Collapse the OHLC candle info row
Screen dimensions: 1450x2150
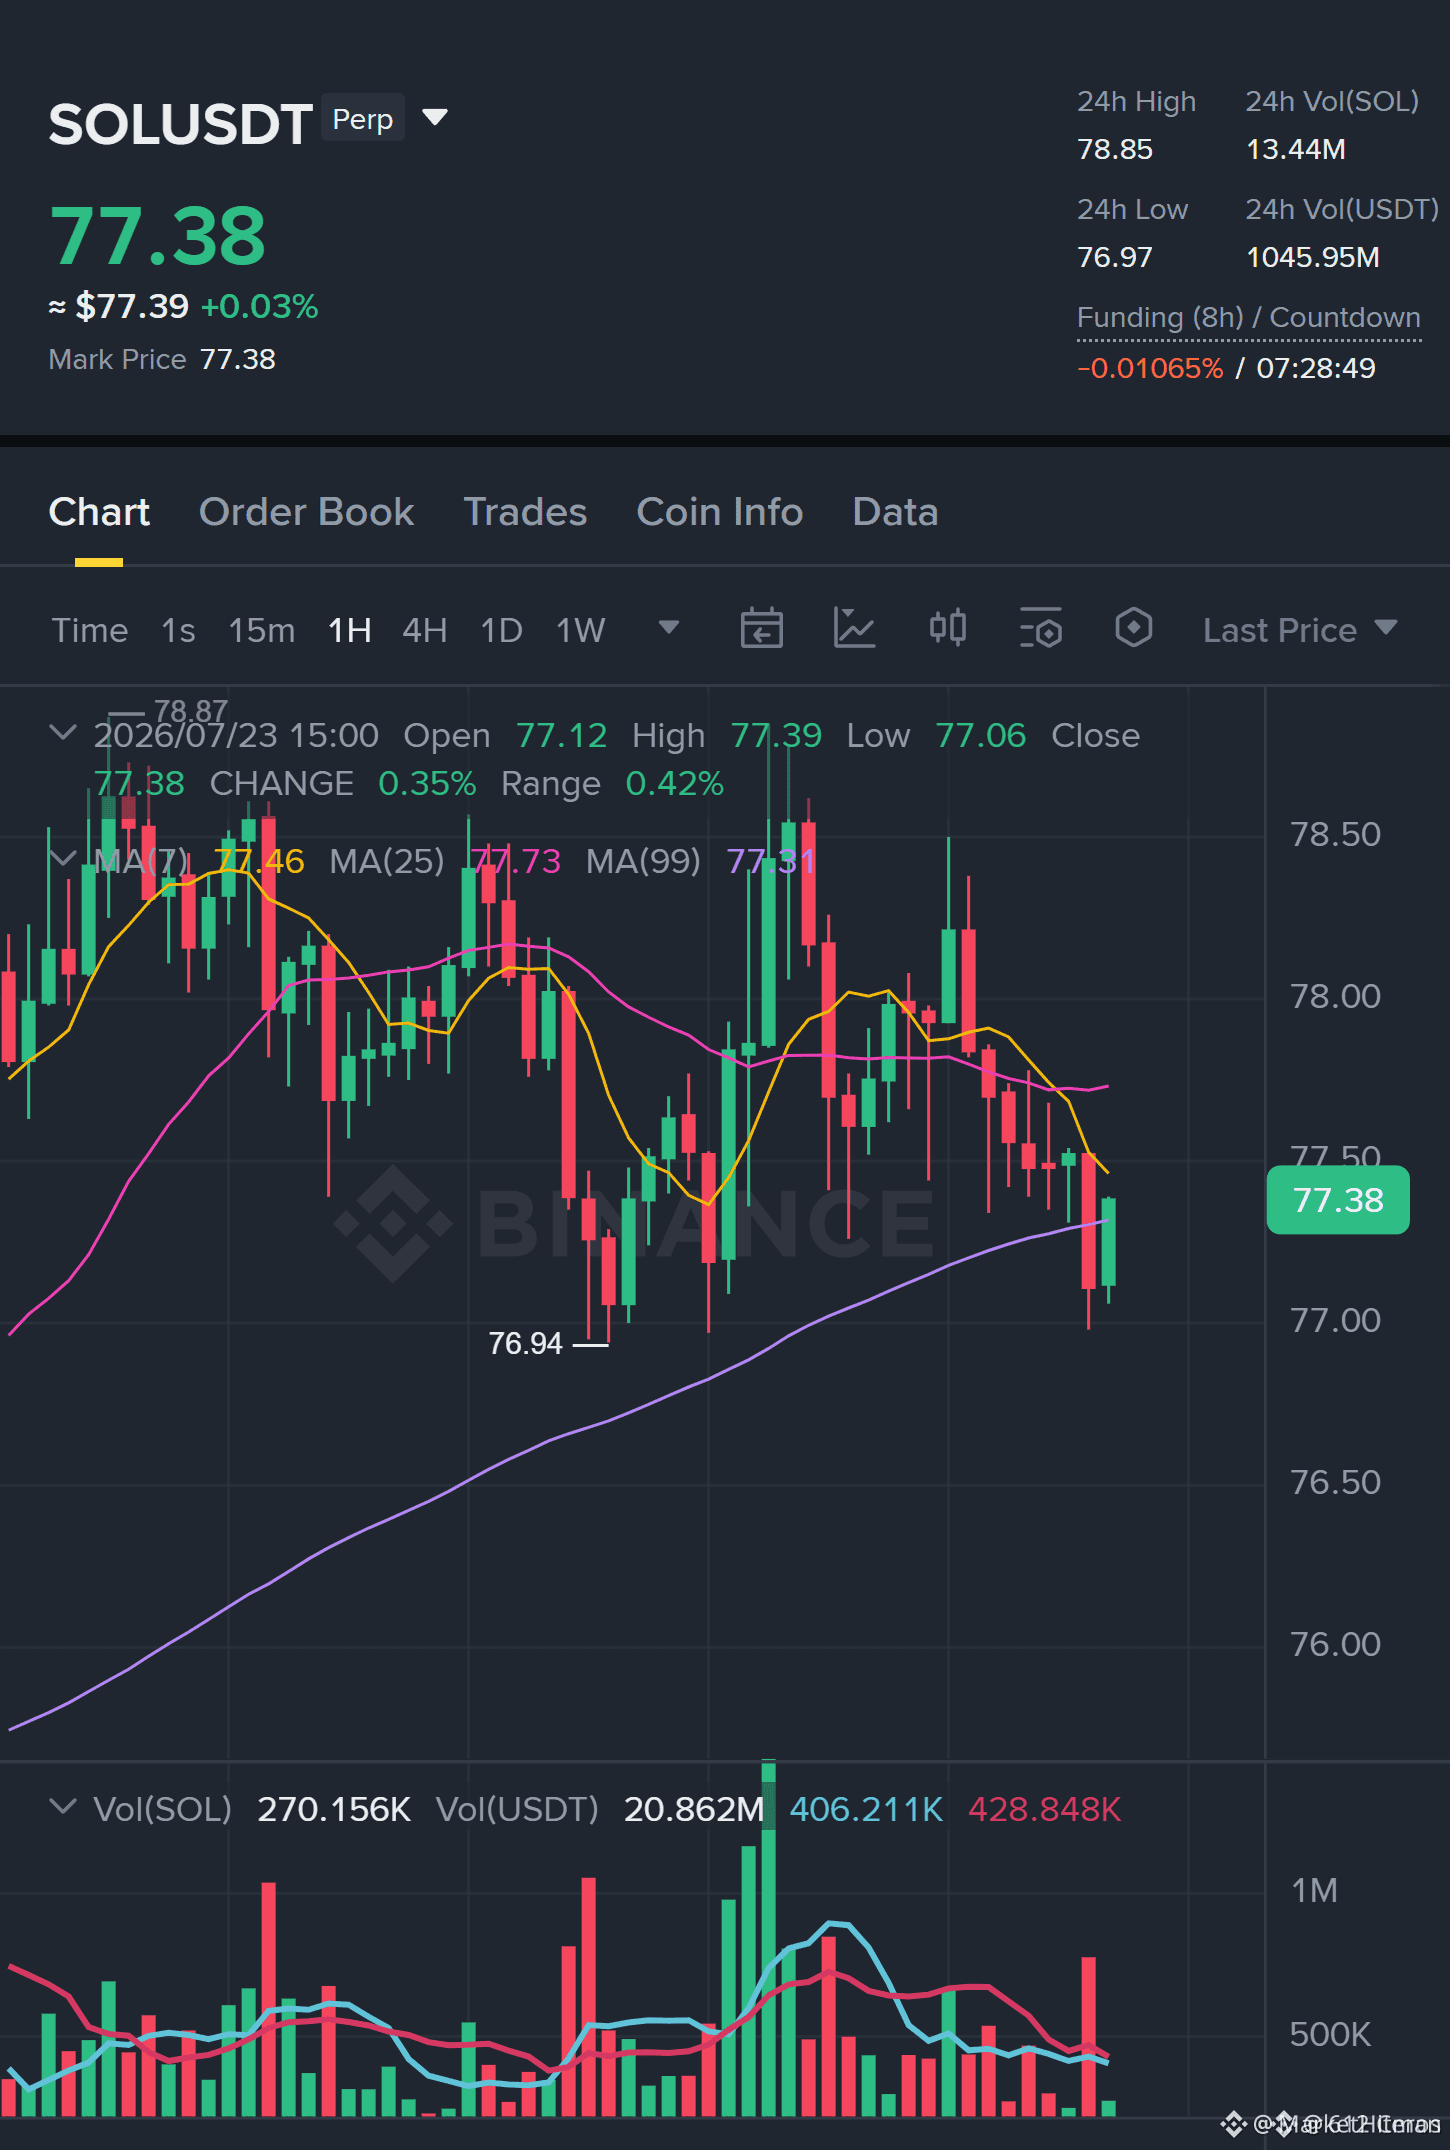point(62,733)
